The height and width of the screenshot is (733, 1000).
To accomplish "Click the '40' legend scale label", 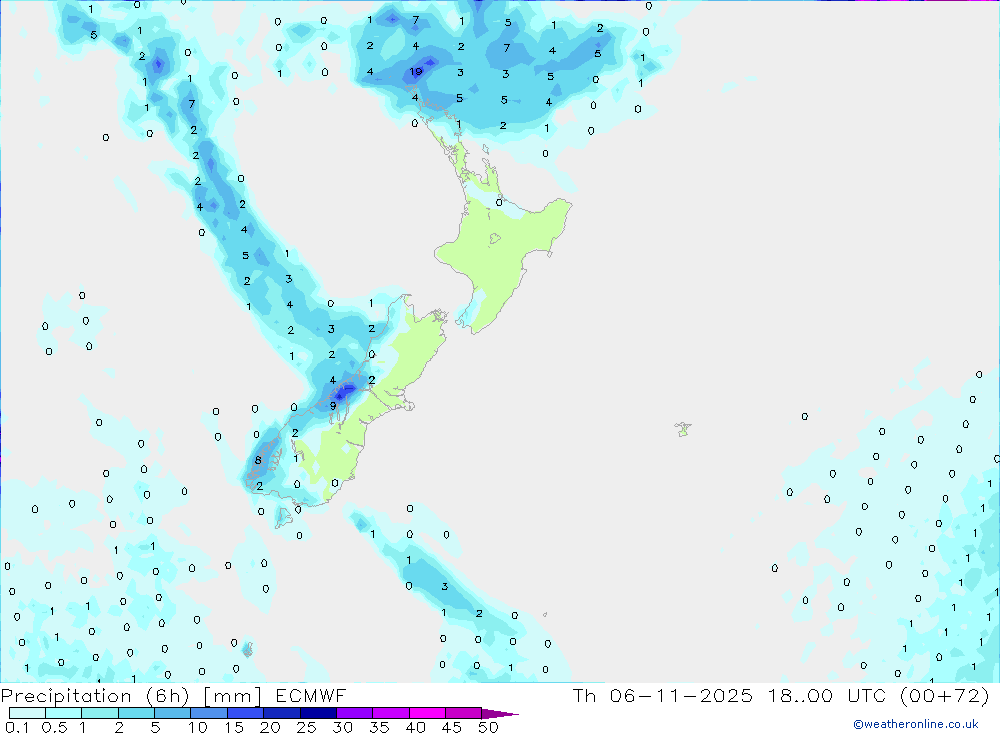I will pyautogui.click(x=416, y=727).
